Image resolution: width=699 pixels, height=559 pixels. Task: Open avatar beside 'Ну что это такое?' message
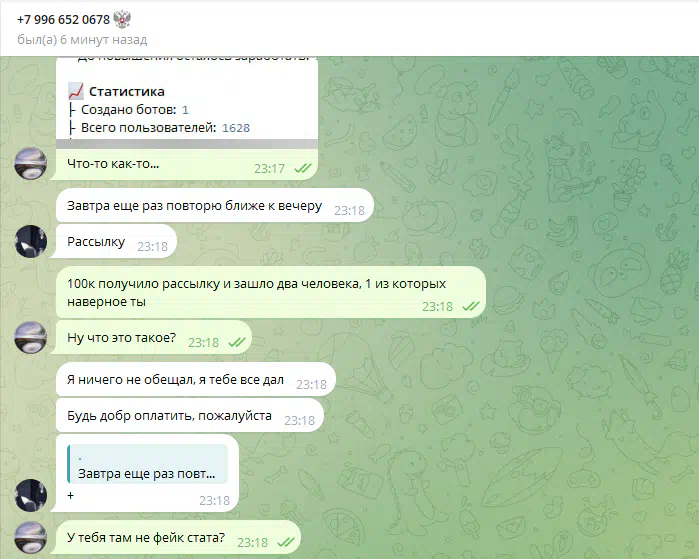pyautogui.click(x=31, y=337)
